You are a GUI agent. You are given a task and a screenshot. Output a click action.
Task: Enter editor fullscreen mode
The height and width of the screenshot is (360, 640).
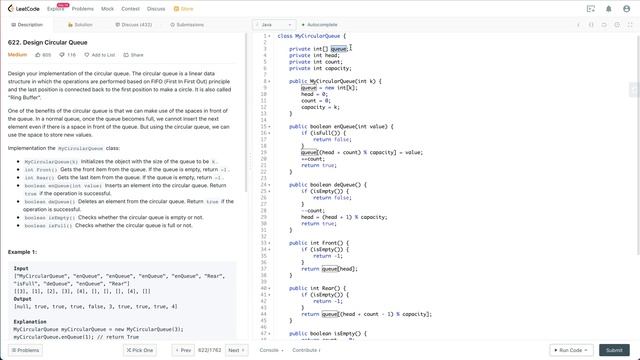point(630,25)
